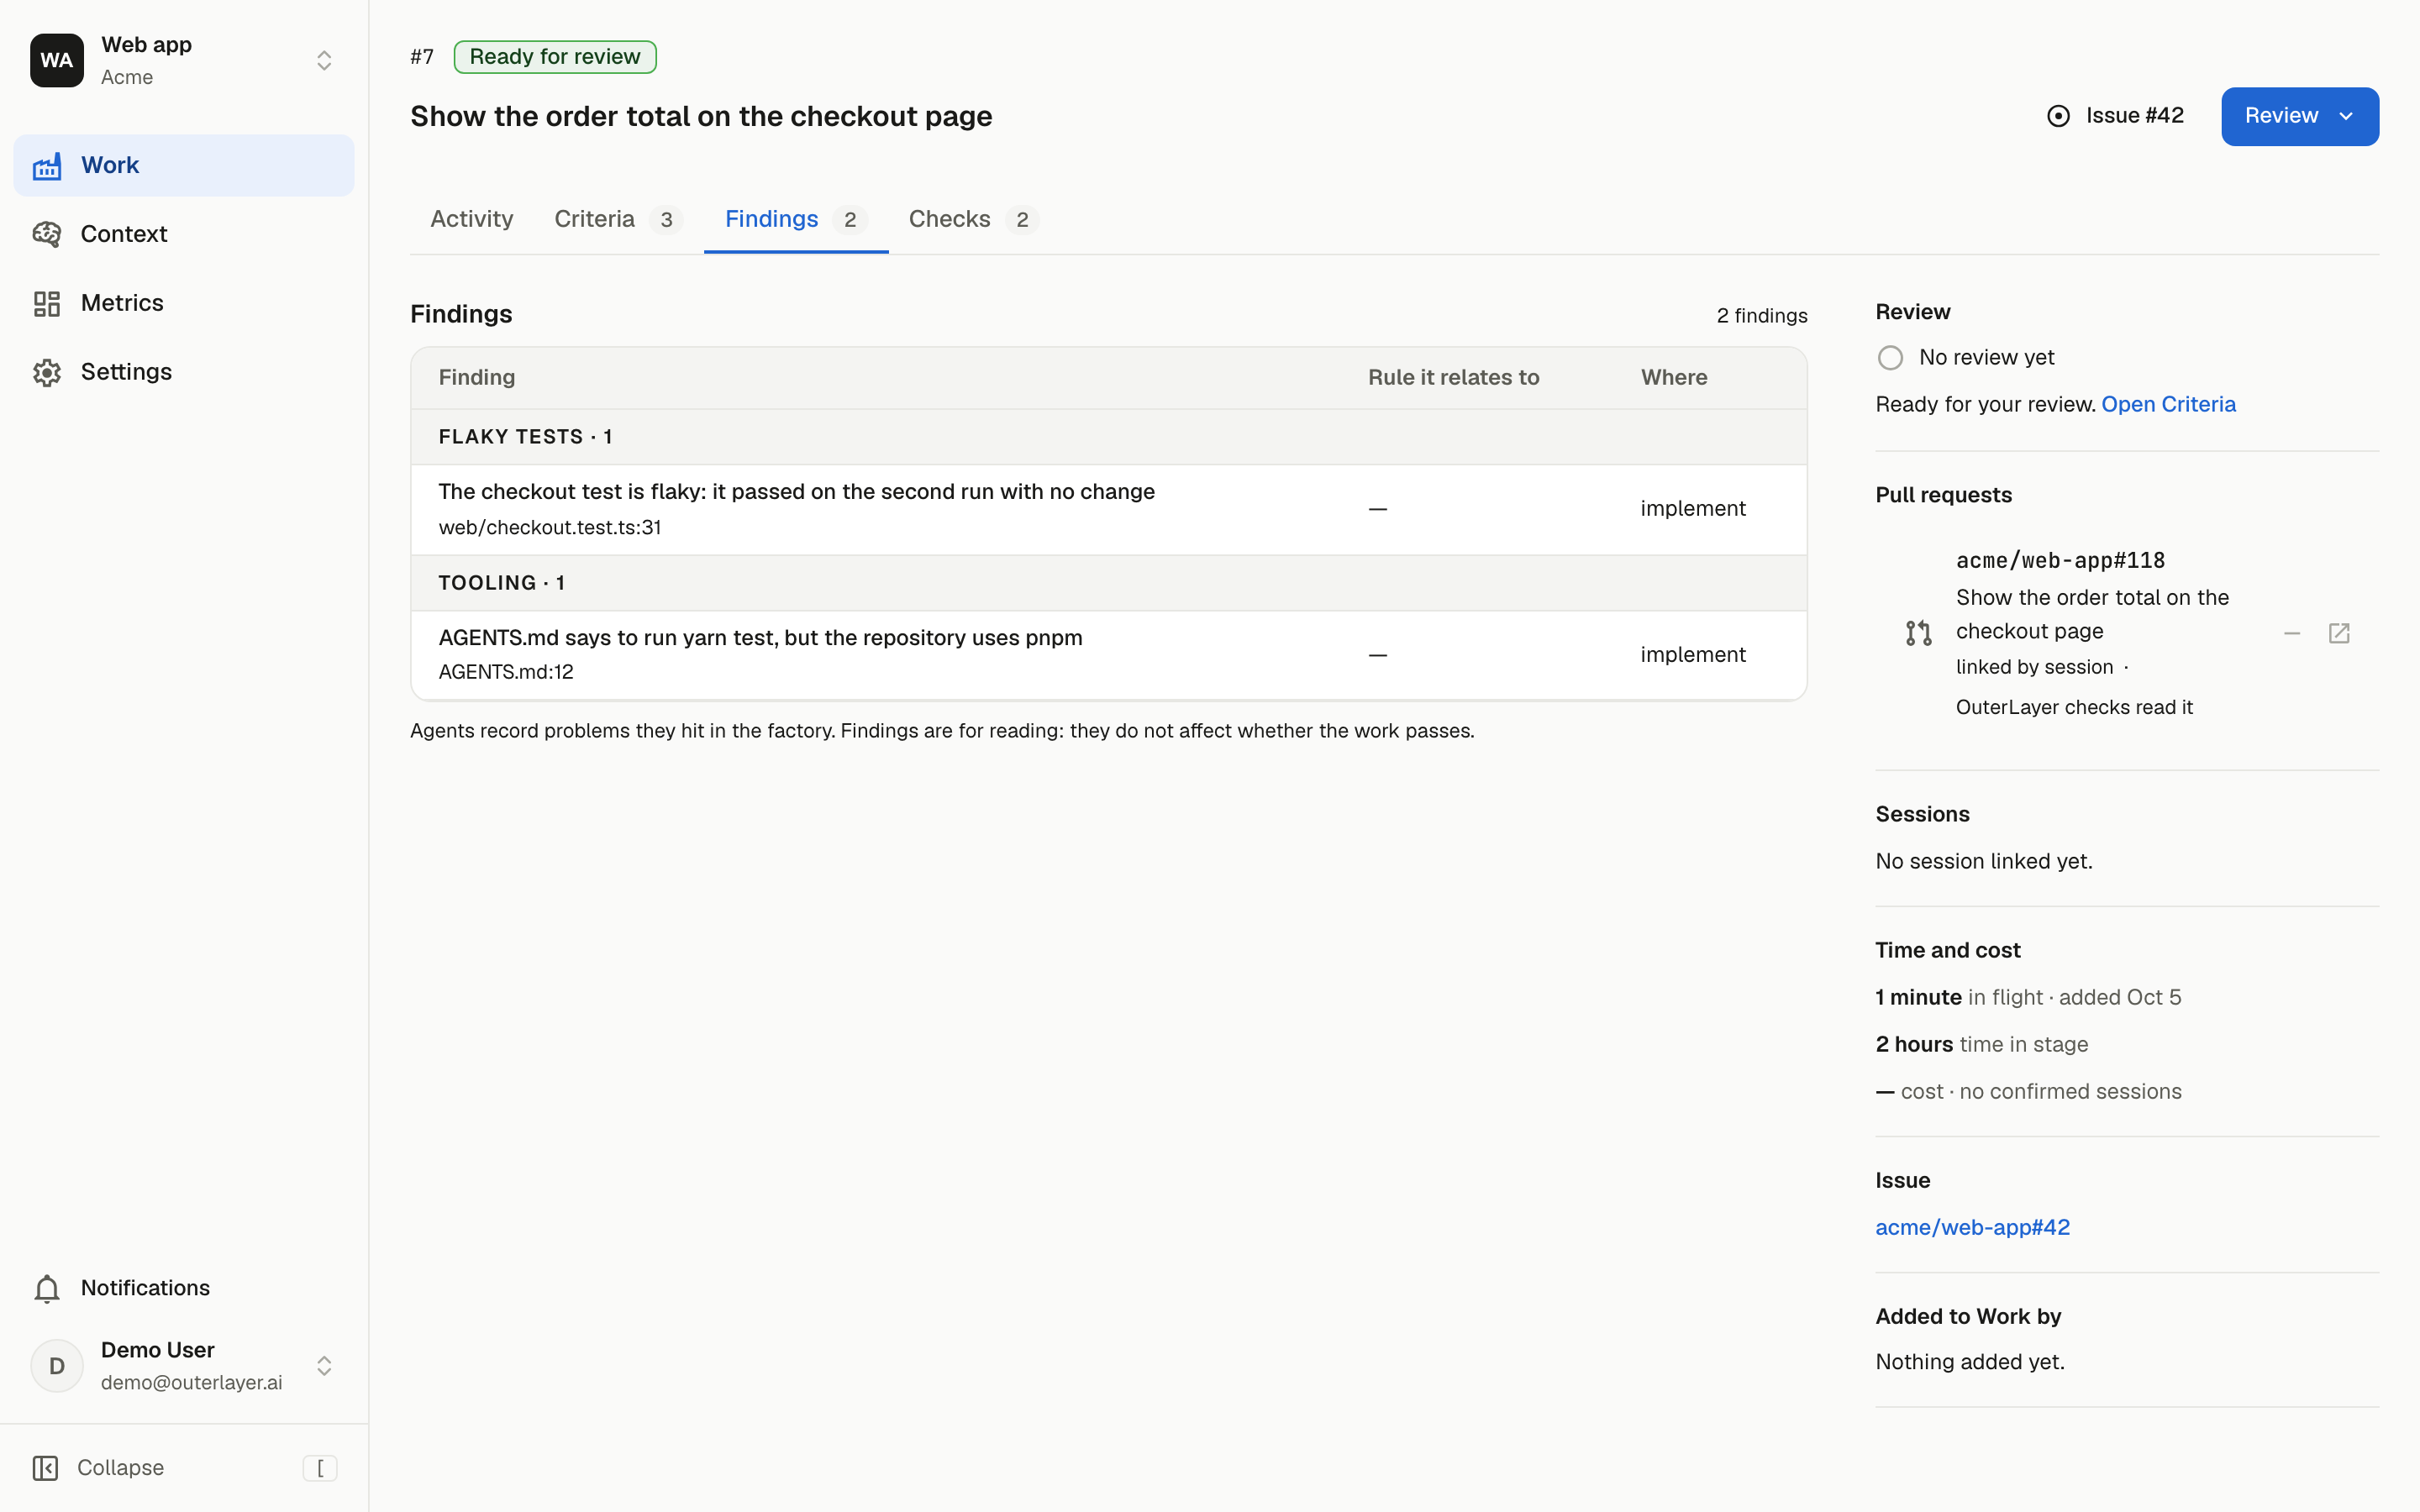Screen dimensions: 2420x1512
Task: Click the Context brain icon
Action: tap(47, 234)
